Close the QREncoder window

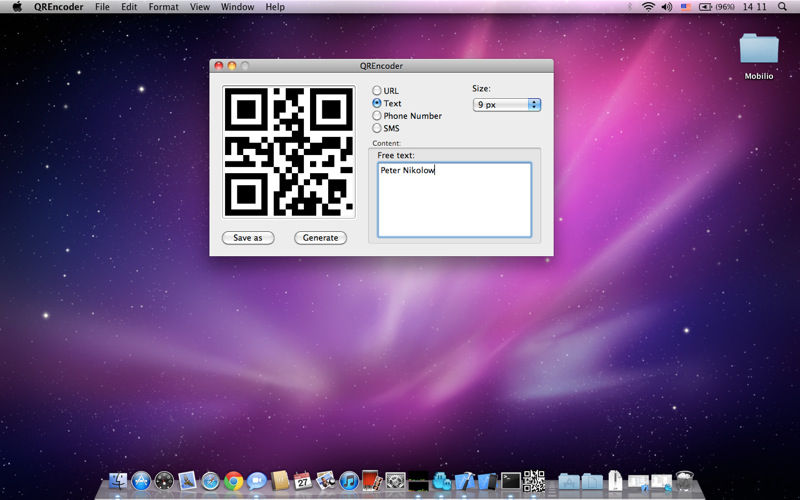click(x=219, y=66)
